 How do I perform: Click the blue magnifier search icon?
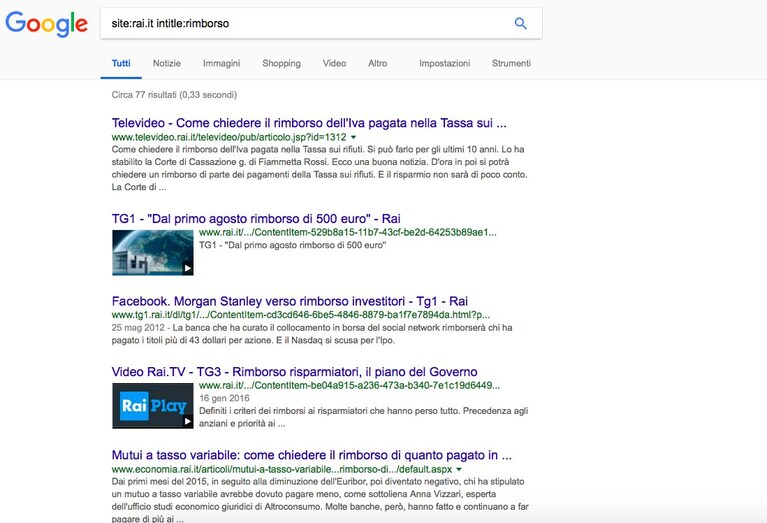[520, 23]
